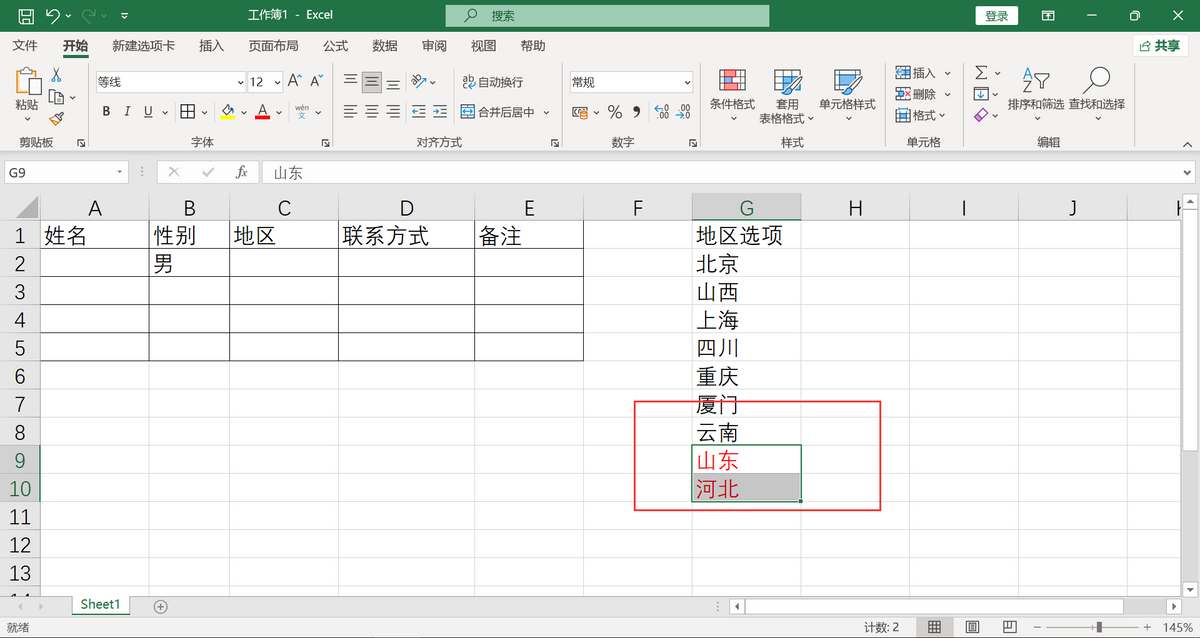This screenshot has width=1200, height=638.
Task: Toggle underline formatting
Action: [149, 112]
